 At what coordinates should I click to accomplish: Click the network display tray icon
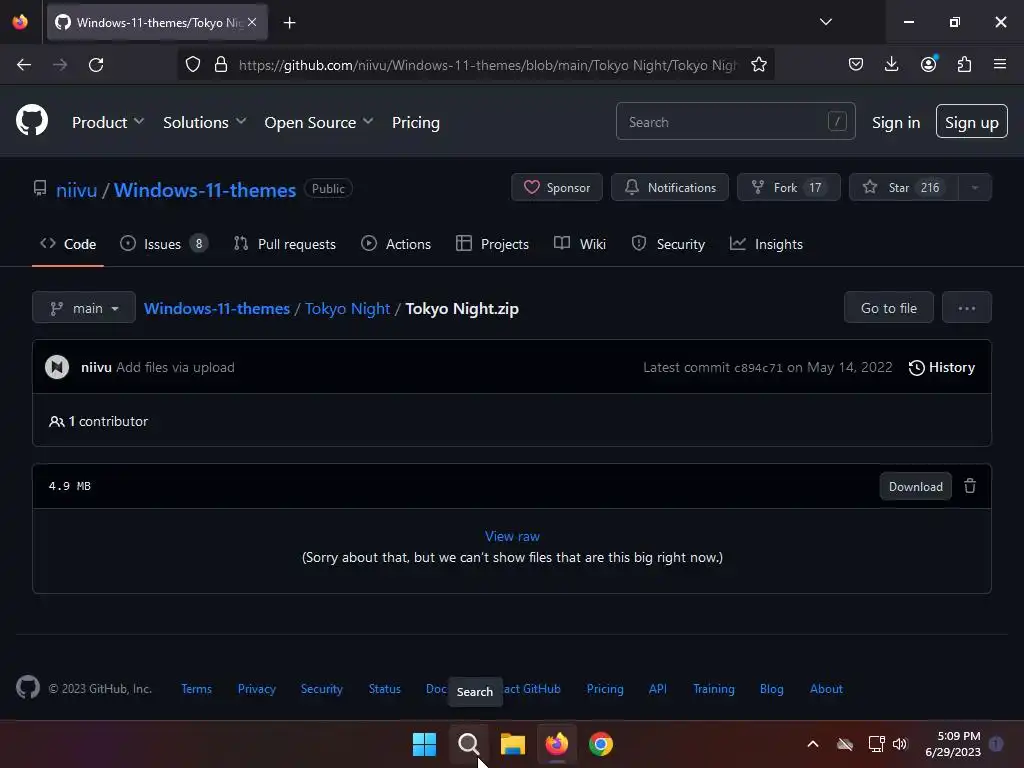tap(876, 744)
